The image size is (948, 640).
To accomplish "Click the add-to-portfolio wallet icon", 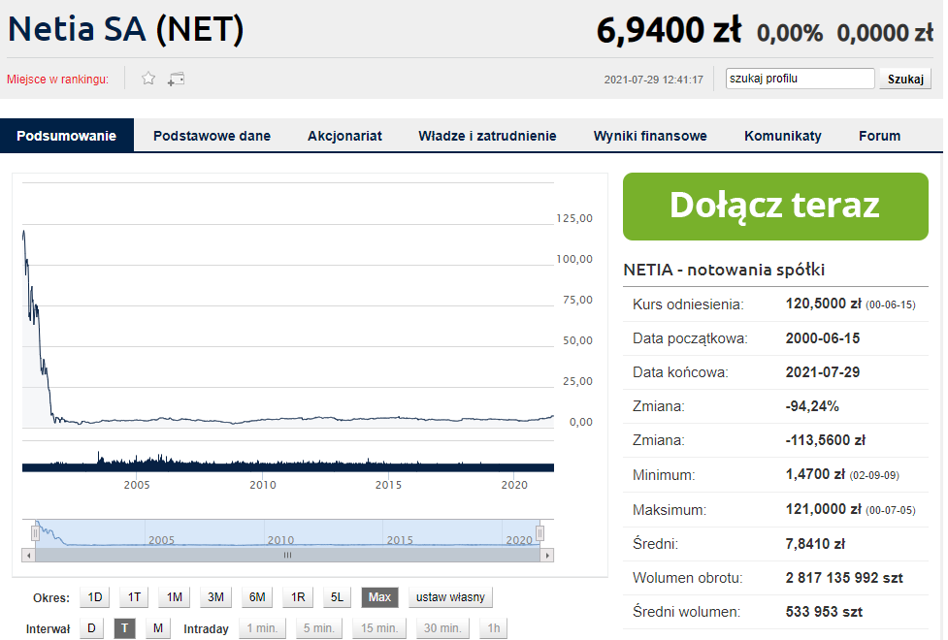I will [x=176, y=79].
